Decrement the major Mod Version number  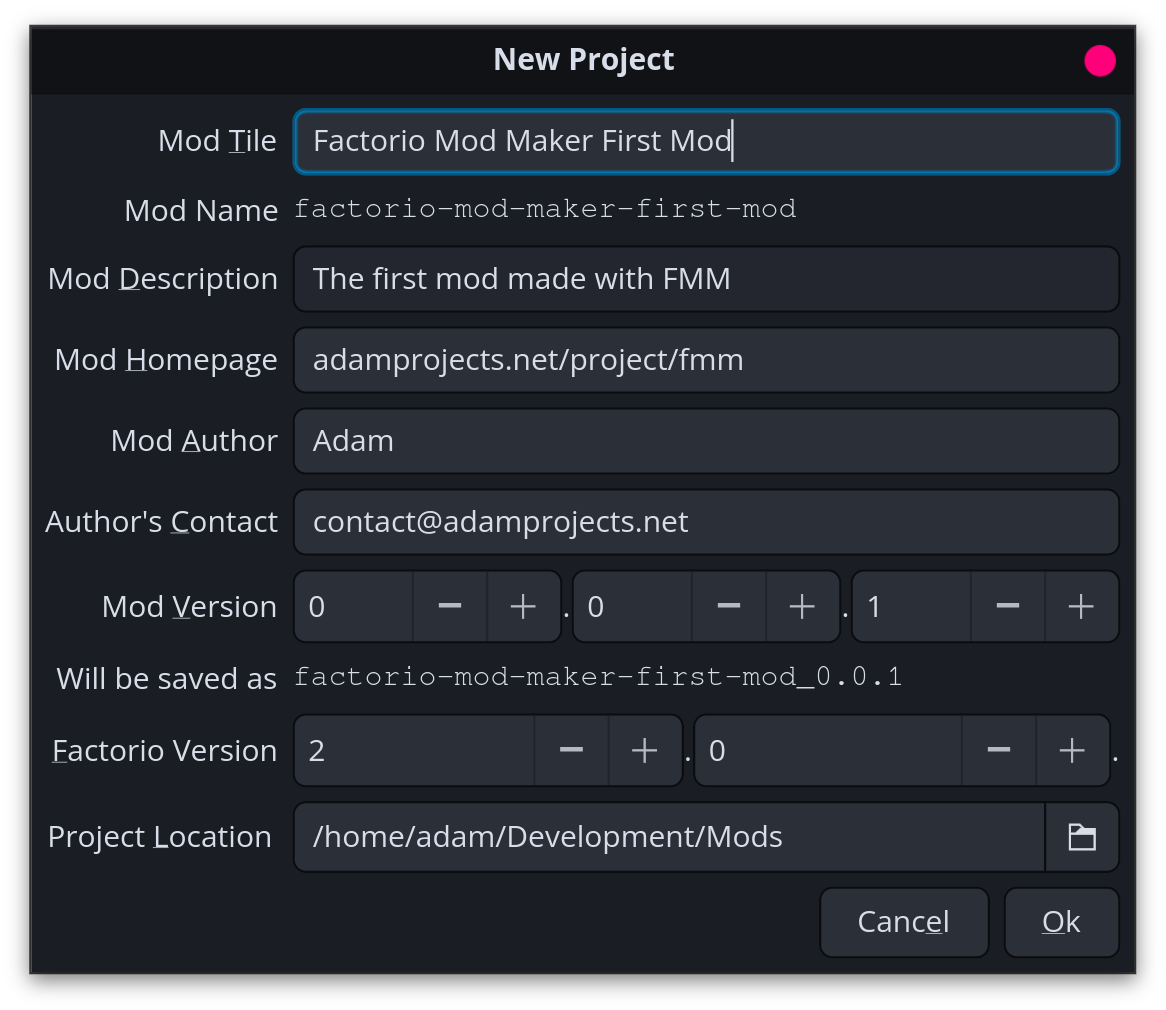pos(449,606)
